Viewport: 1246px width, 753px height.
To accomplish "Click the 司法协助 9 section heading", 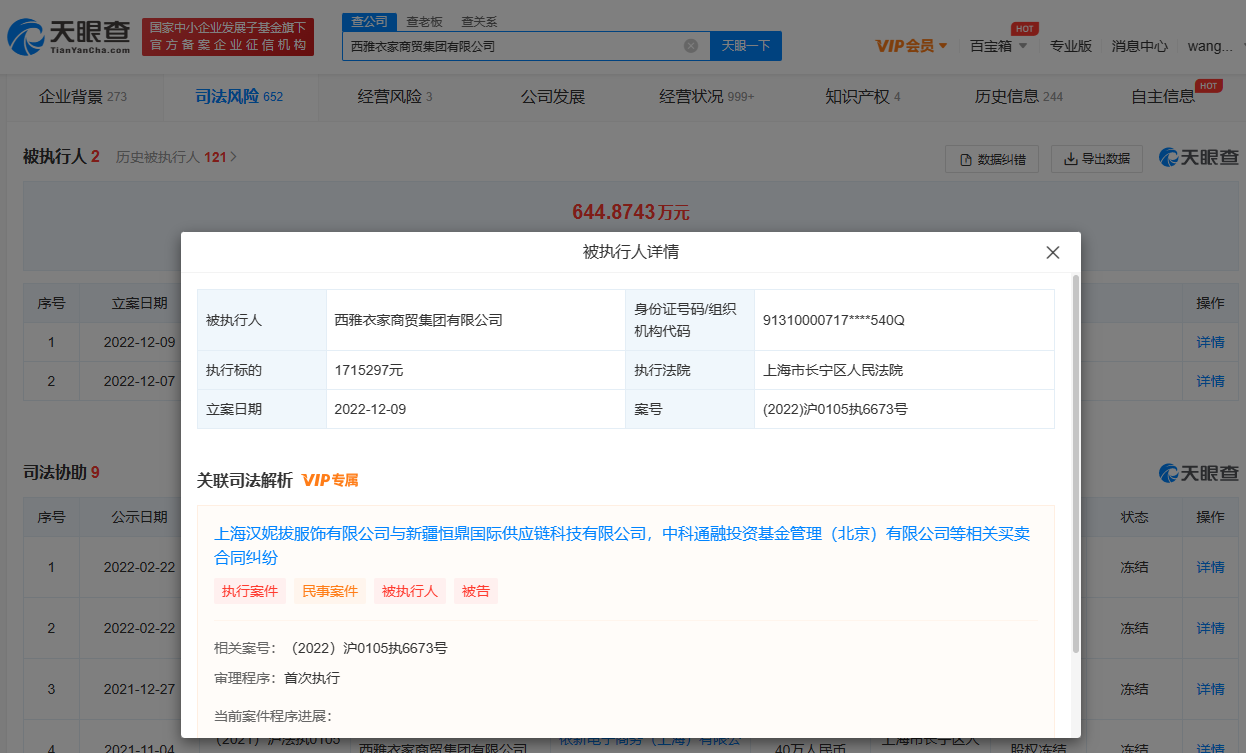I will (x=61, y=472).
